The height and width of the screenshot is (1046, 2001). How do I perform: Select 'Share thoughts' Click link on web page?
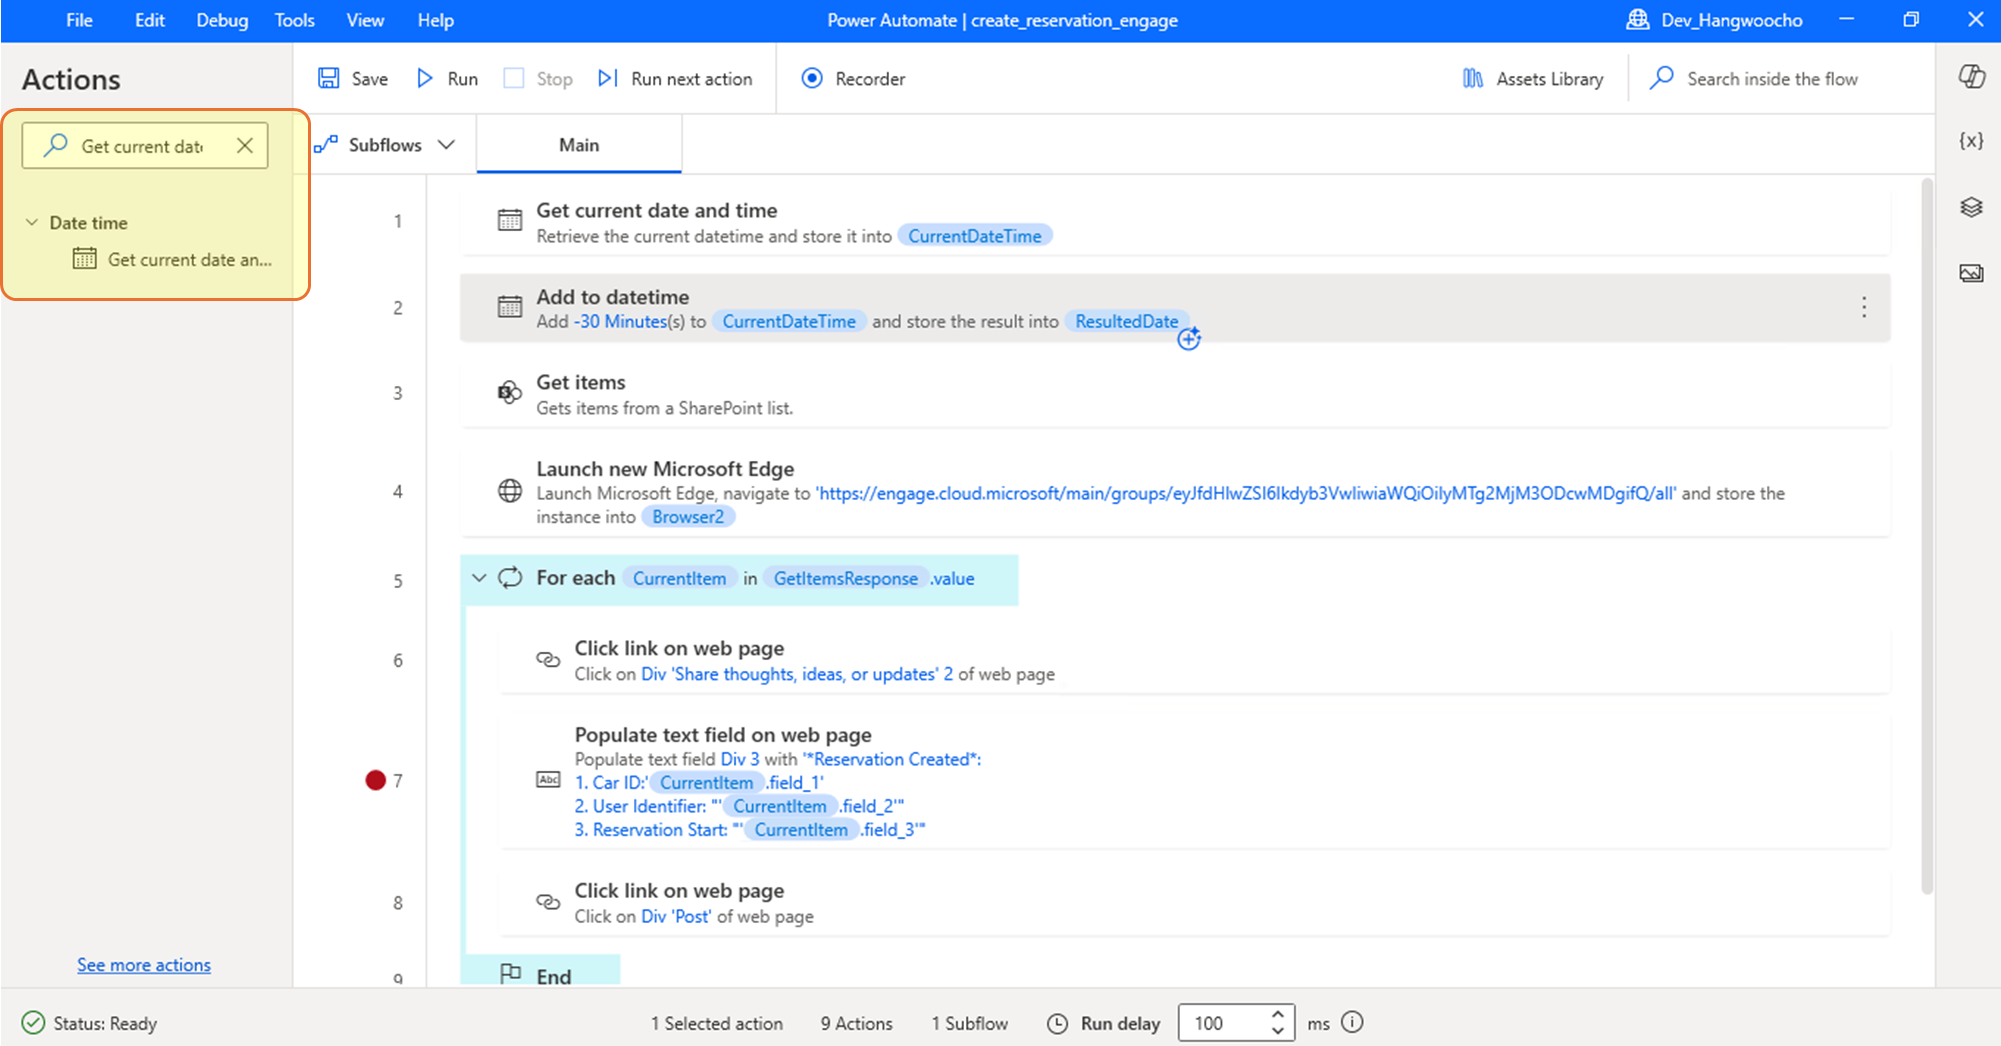point(1194,660)
